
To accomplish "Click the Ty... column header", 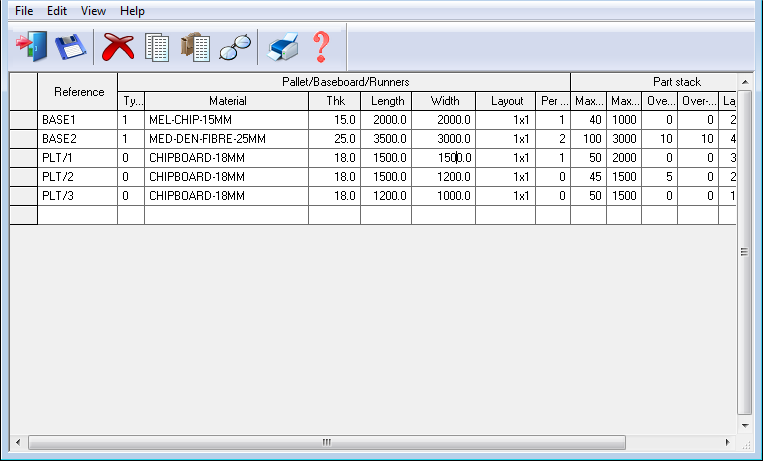I will (x=131, y=101).
